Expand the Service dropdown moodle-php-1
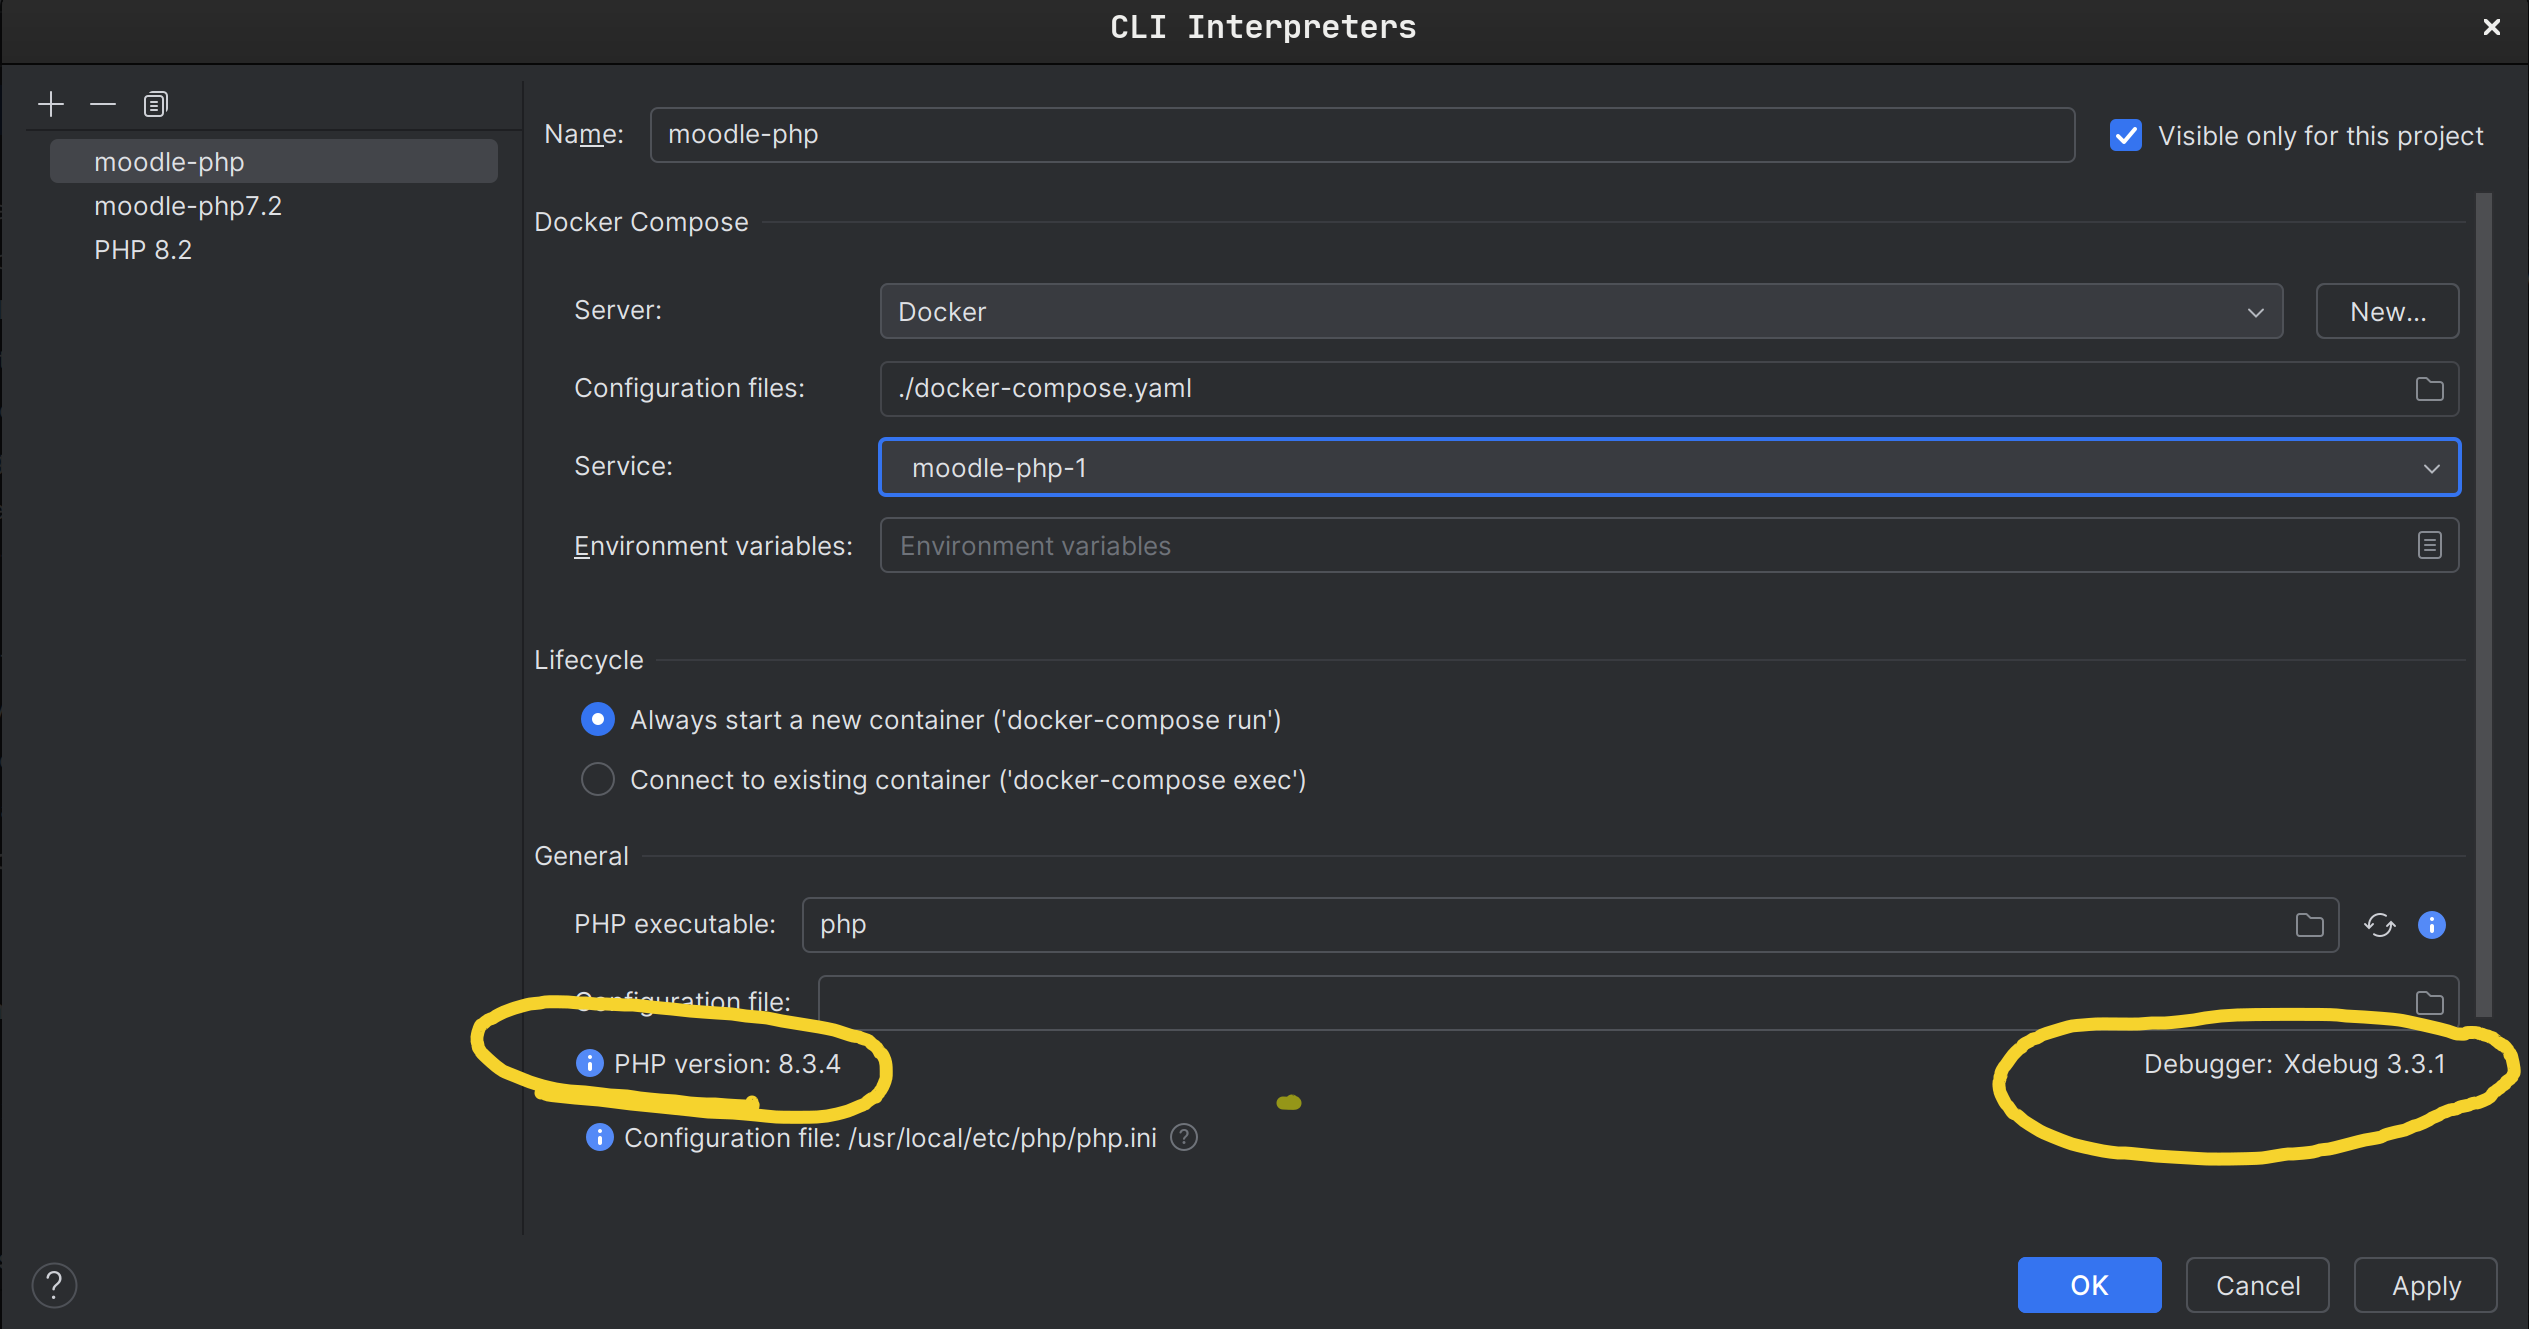 [x=1668, y=467]
